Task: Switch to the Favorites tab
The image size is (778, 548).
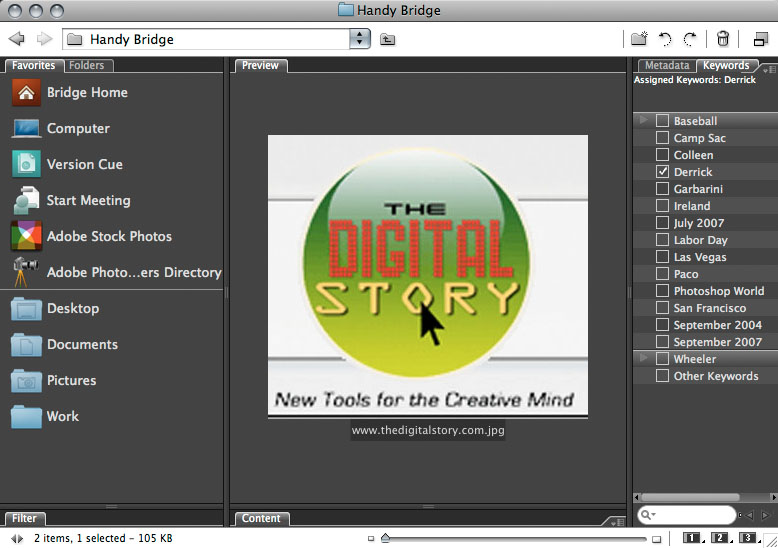Action: [x=33, y=66]
